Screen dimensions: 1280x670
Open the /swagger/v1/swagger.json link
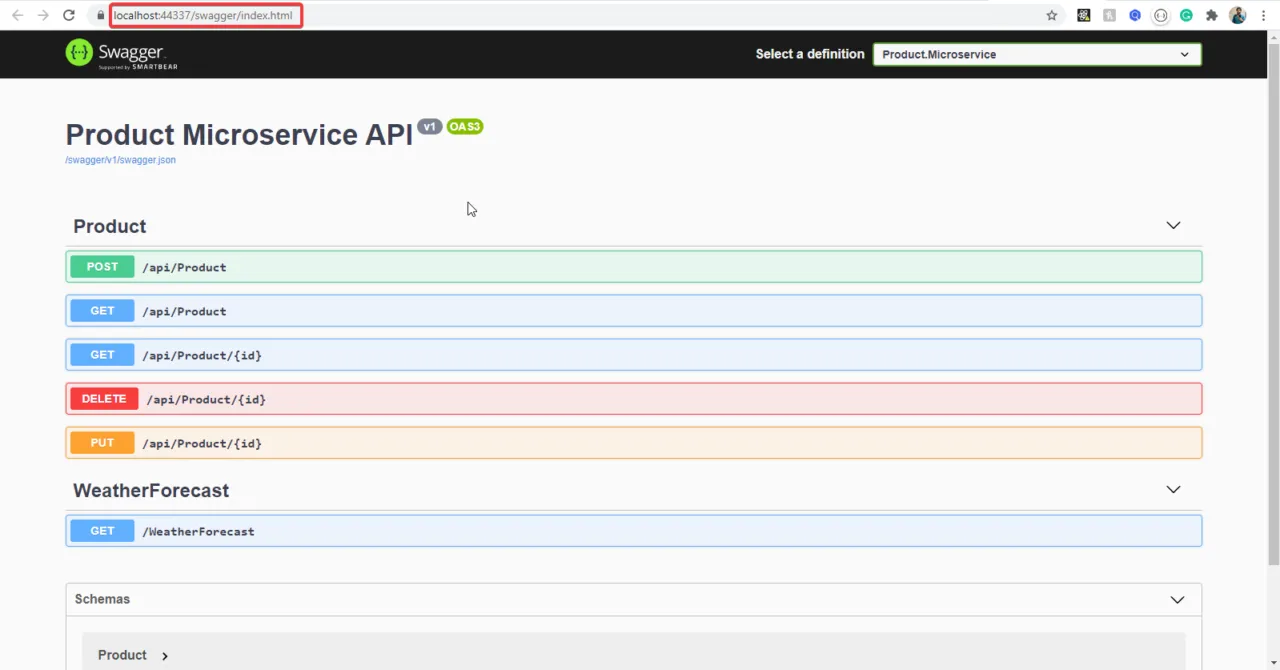120,160
